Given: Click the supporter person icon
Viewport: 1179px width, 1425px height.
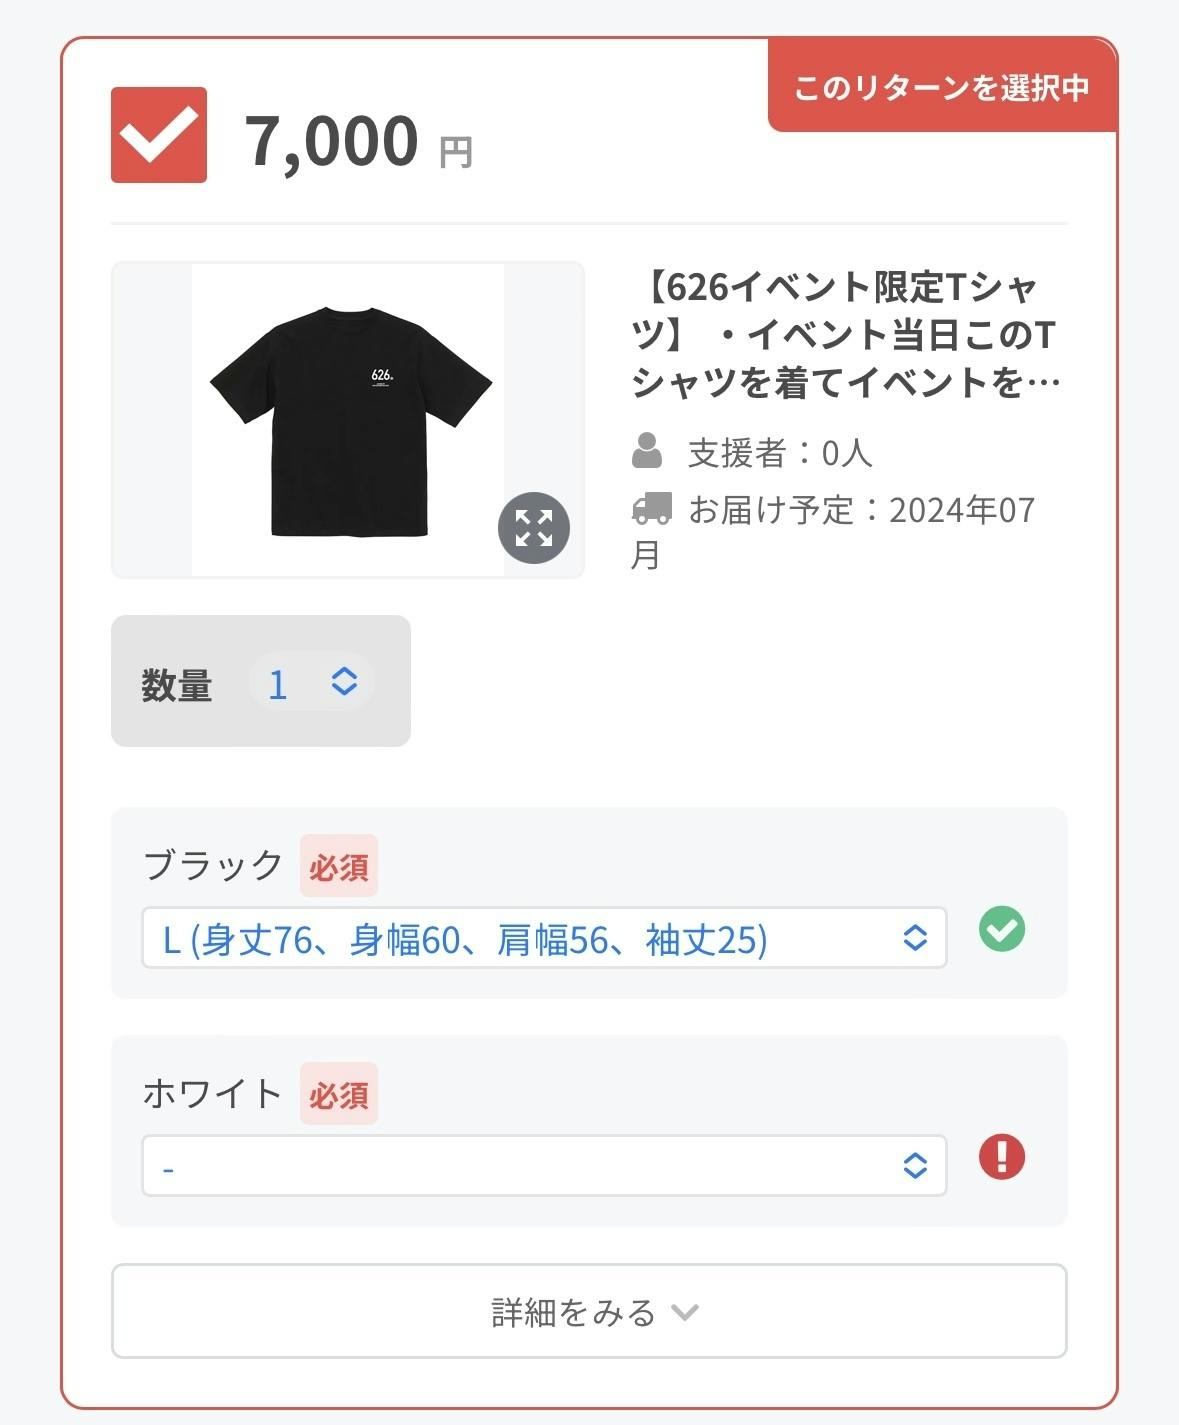Looking at the screenshot, I should click(647, 451).
